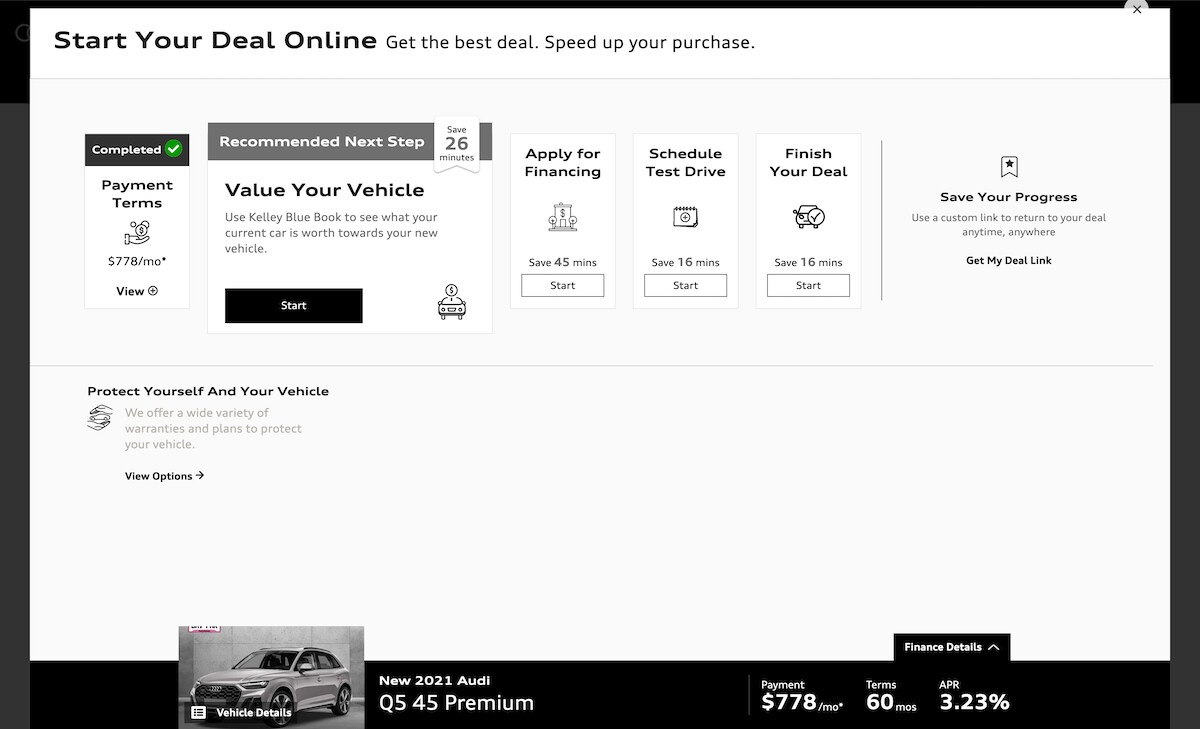Click Get My Deal Link

coord(1009,261)
